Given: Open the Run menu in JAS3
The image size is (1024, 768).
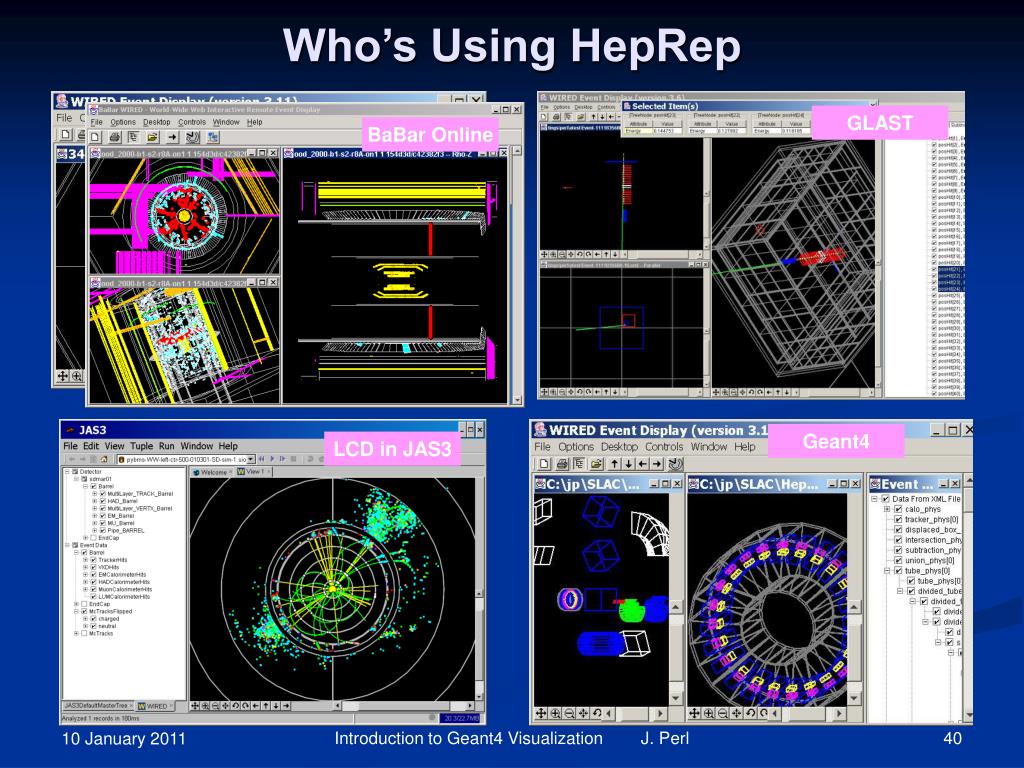Looking at the screenshot, I should tap(167, 446).
